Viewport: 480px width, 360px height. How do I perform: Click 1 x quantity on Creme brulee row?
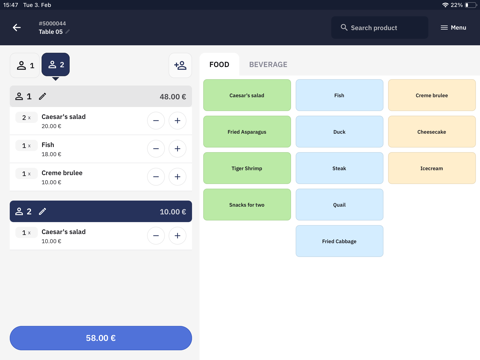coord(26,173)
